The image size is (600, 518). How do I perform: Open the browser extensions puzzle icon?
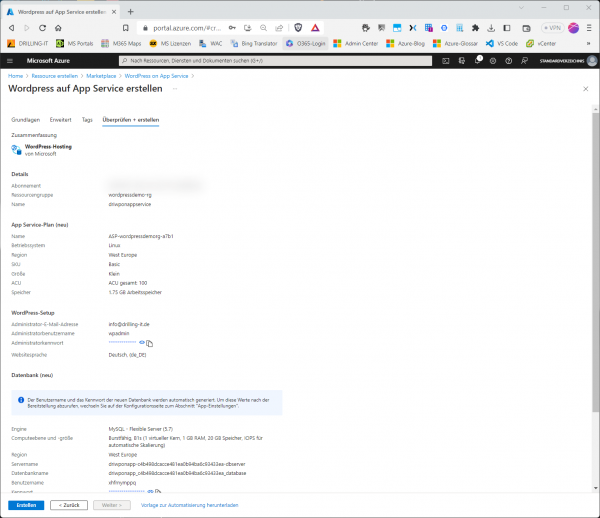tap(475, 28)
